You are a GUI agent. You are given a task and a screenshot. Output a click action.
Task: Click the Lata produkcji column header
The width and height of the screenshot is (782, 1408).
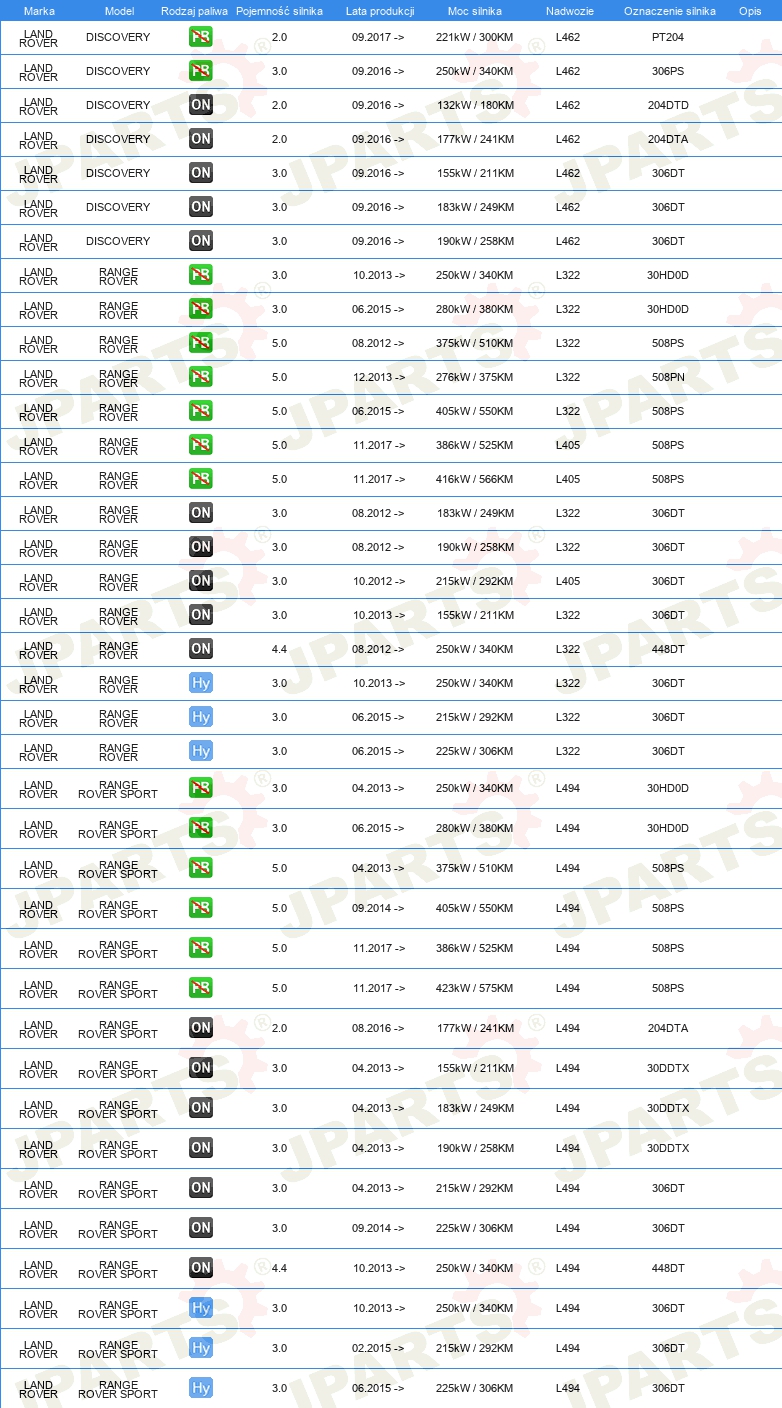pyautogui.click(x=380, y=11)
